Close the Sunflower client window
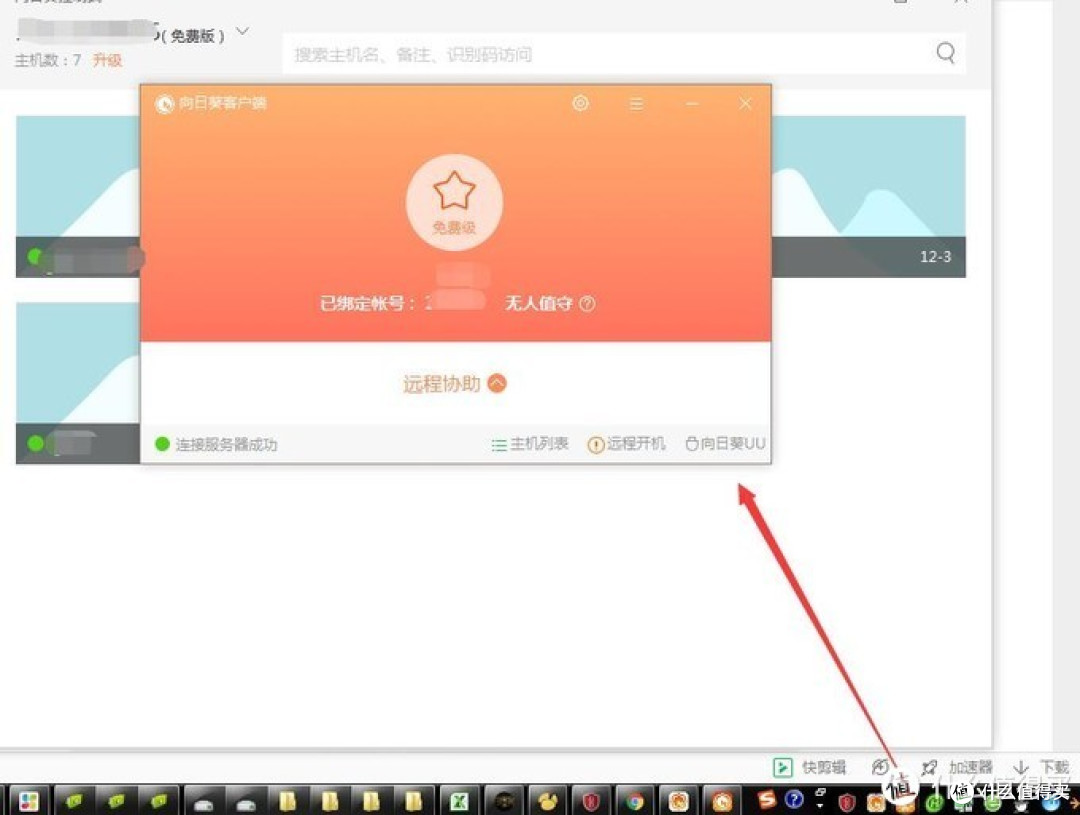Screen dimensions: 1080x815 (745, 103)
